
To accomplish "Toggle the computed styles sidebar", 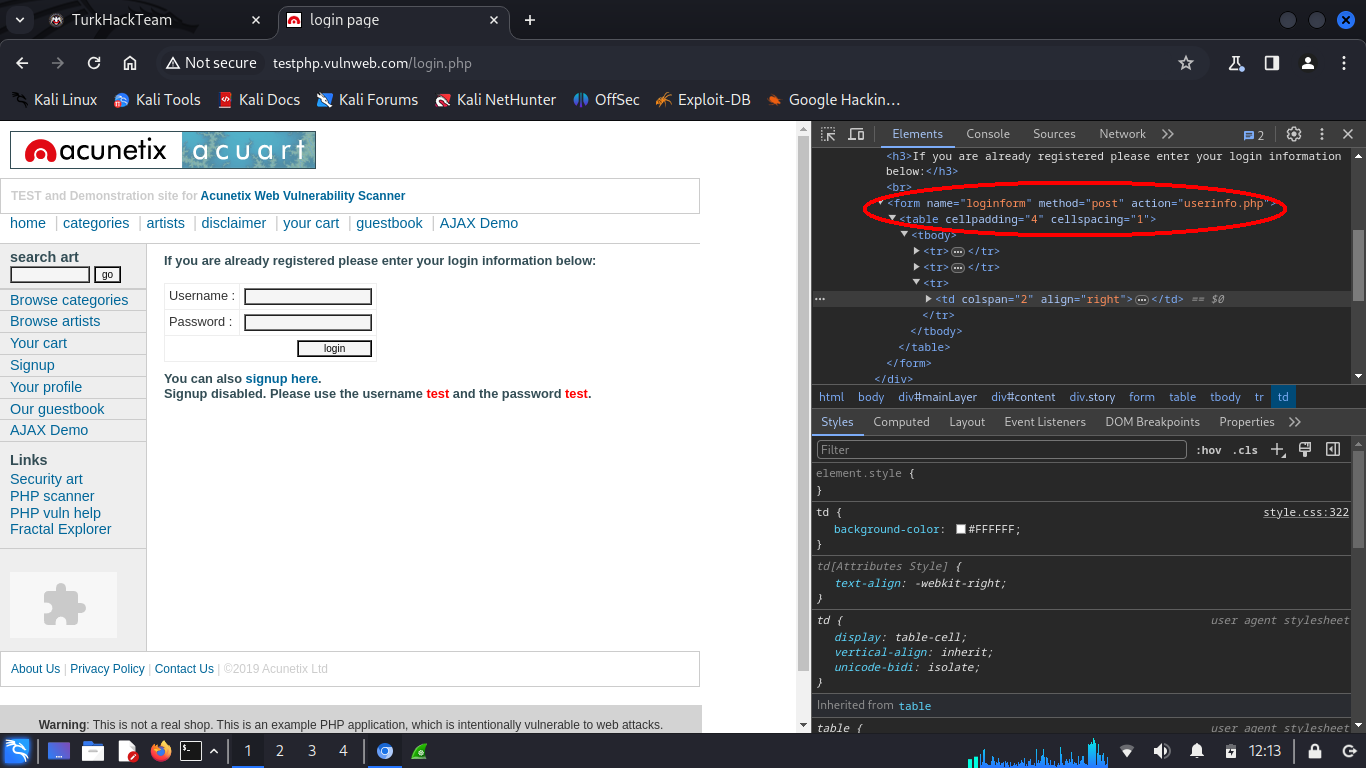I will [x=1333, y=450].
